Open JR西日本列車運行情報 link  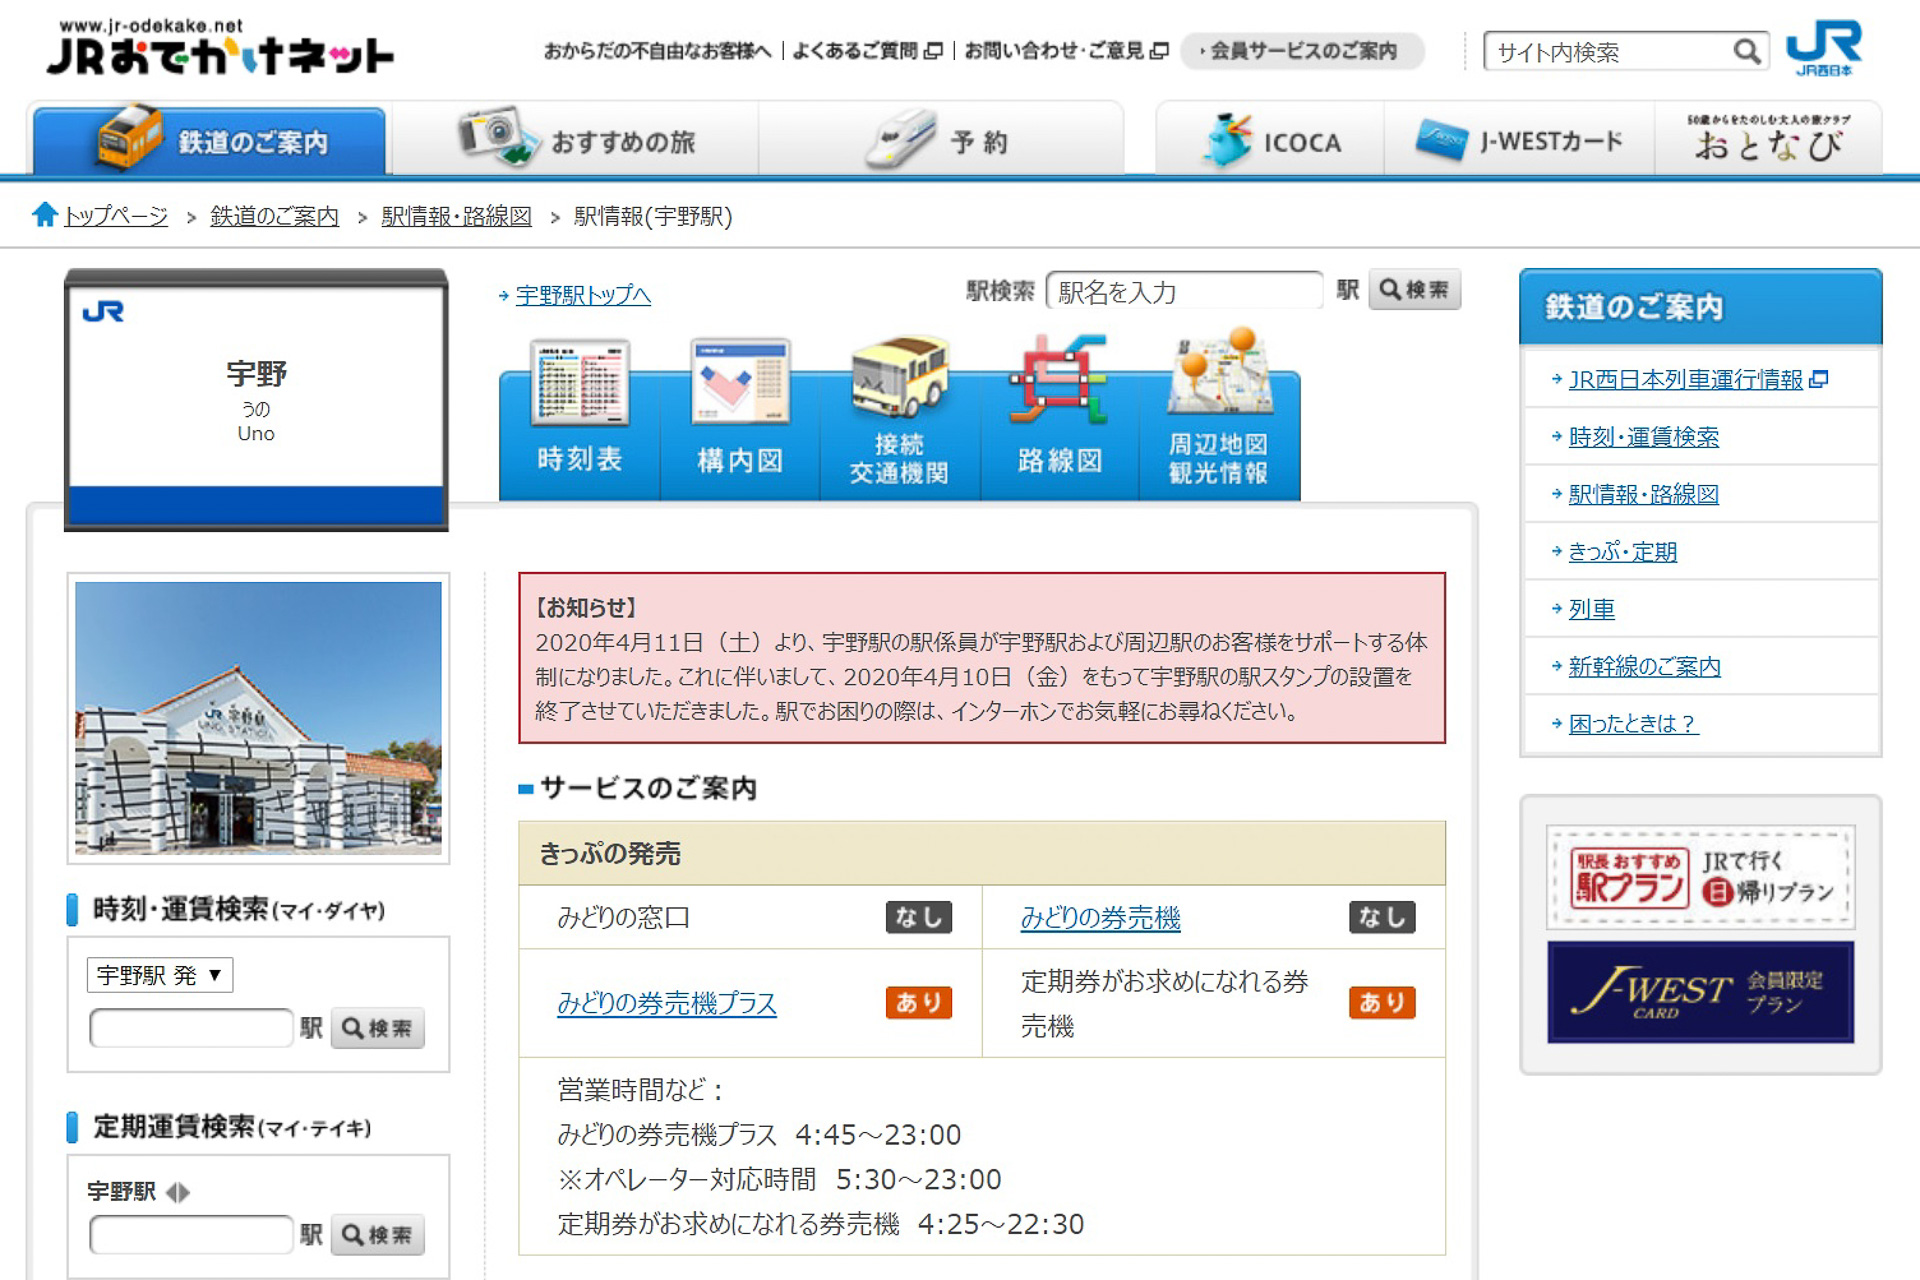(x=1685, y=380)
